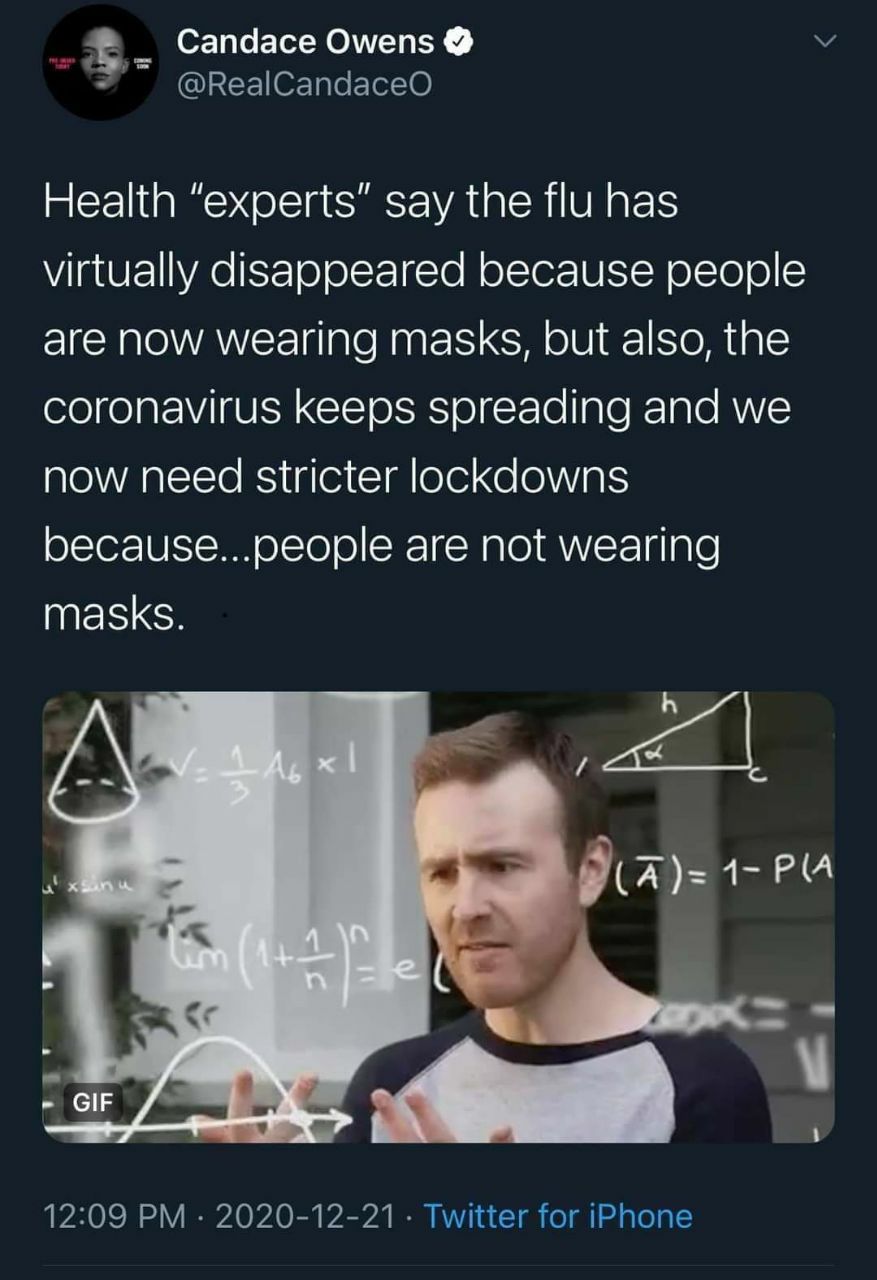Open the Twitter for iPhone source link

coord(558,1216)
